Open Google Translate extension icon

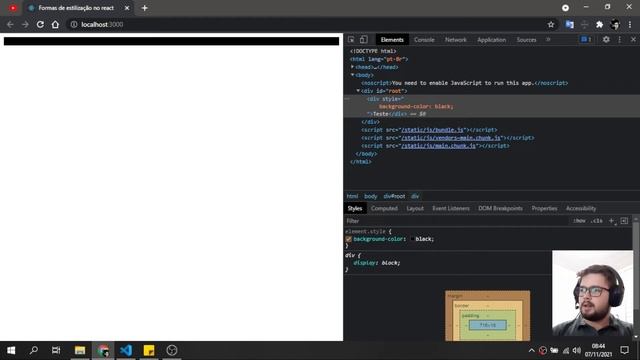pos(569,24)
